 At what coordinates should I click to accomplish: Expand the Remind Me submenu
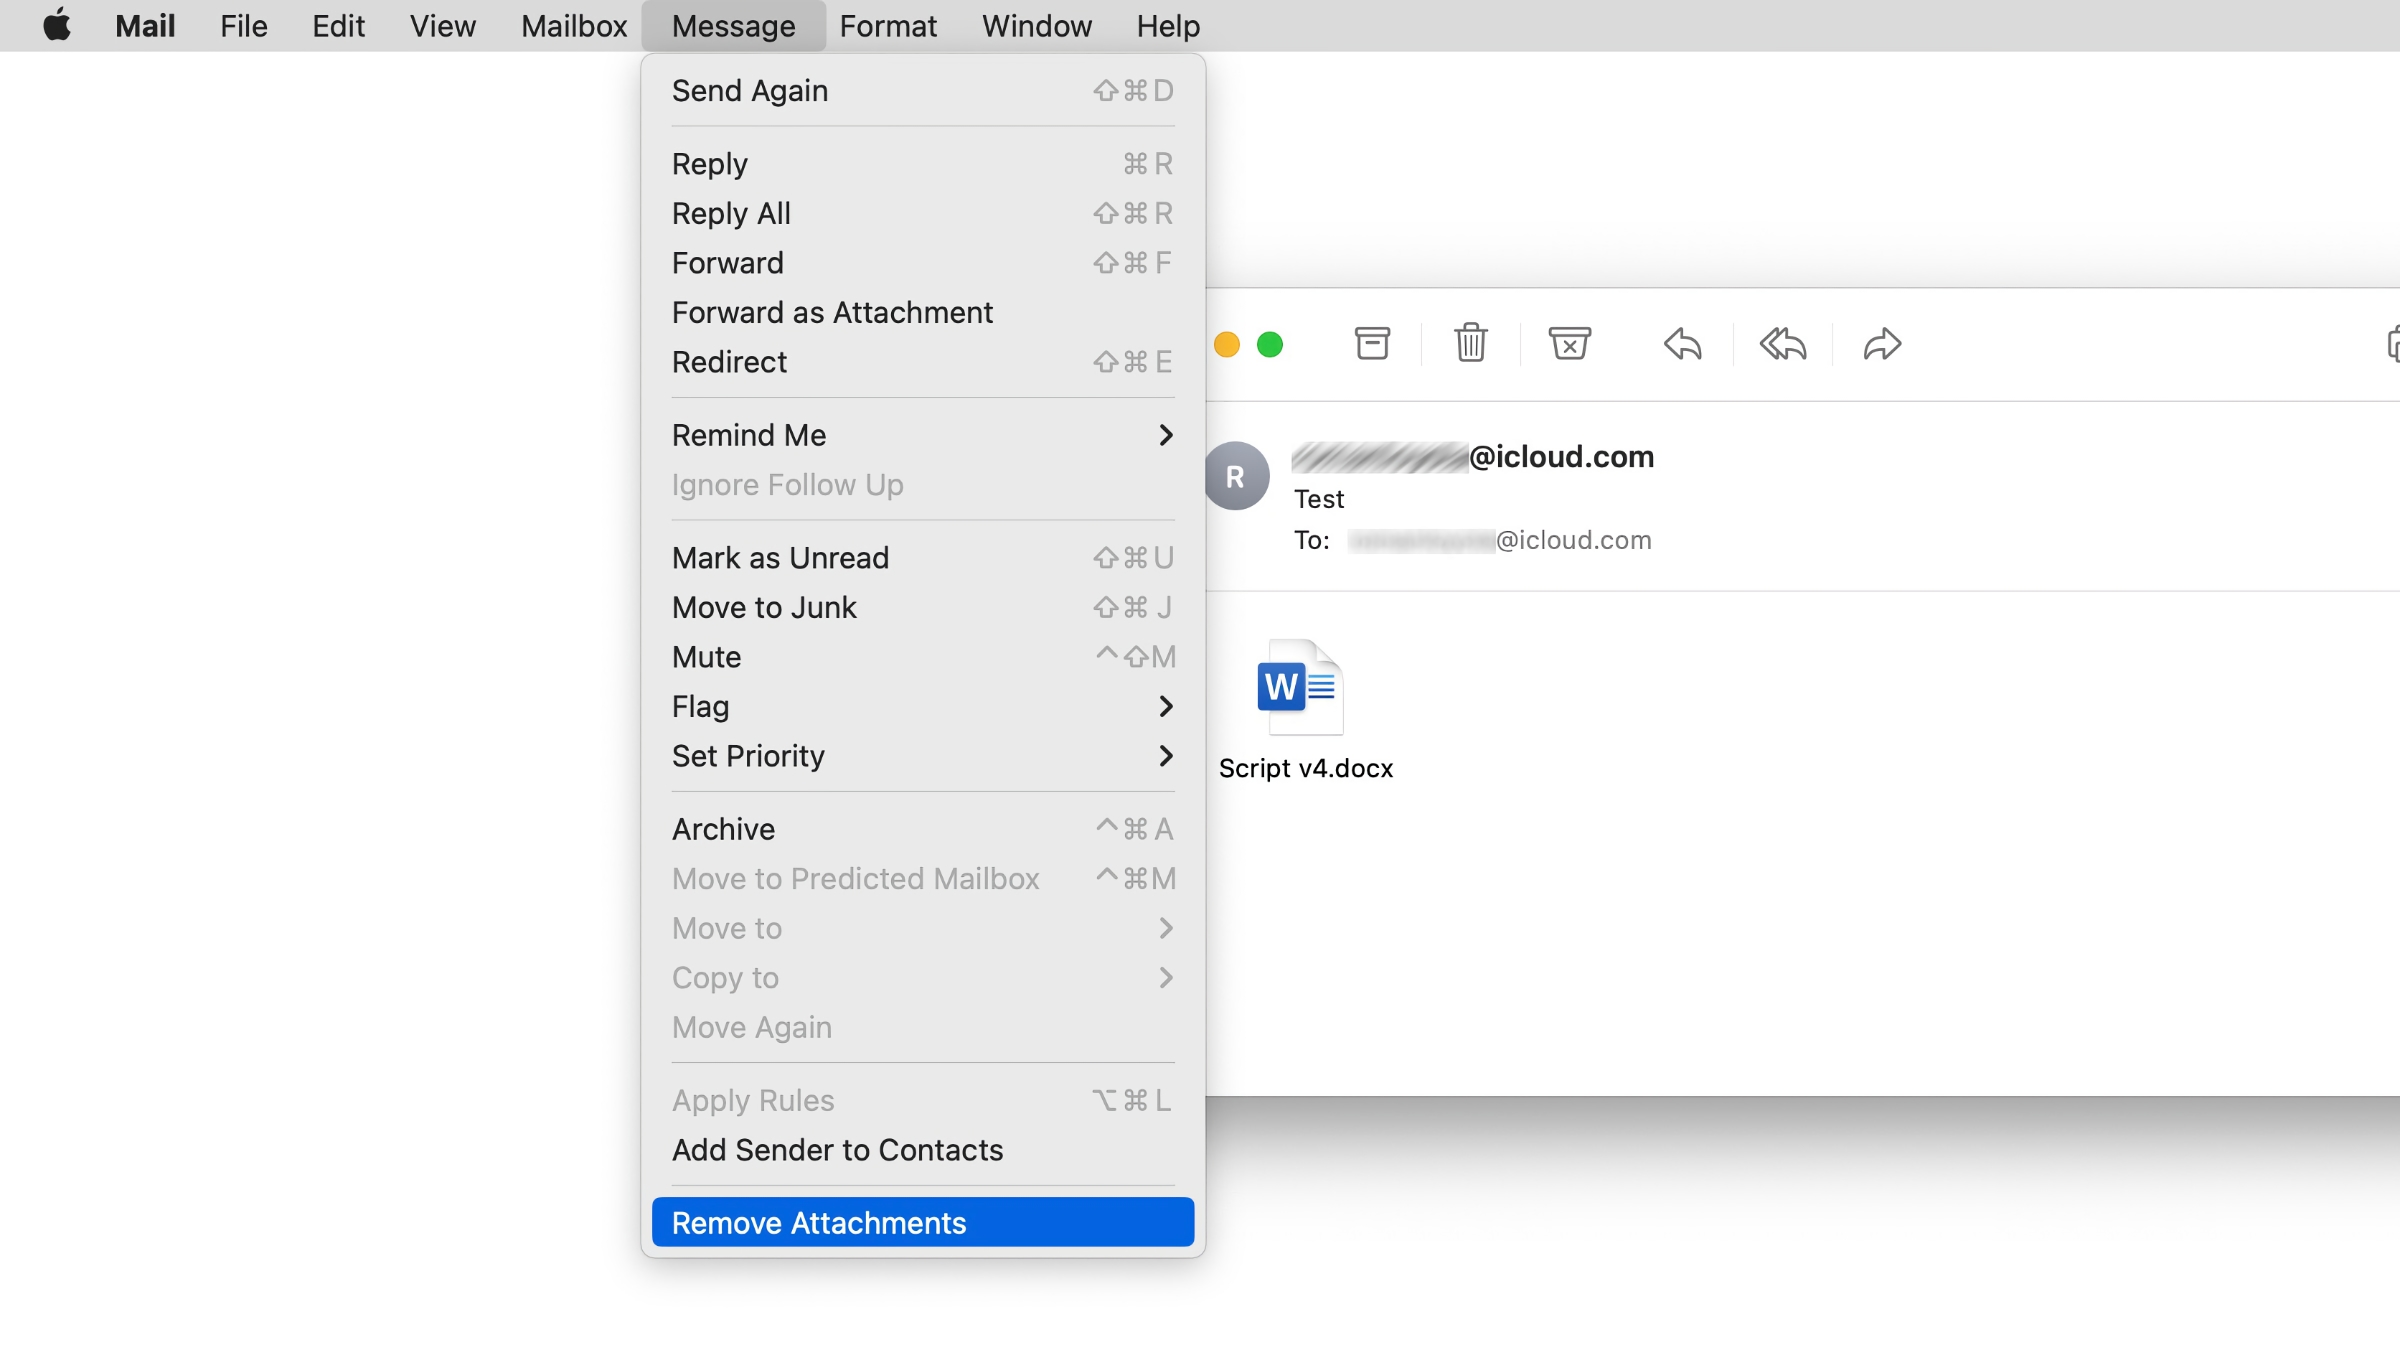pos(748,434)
